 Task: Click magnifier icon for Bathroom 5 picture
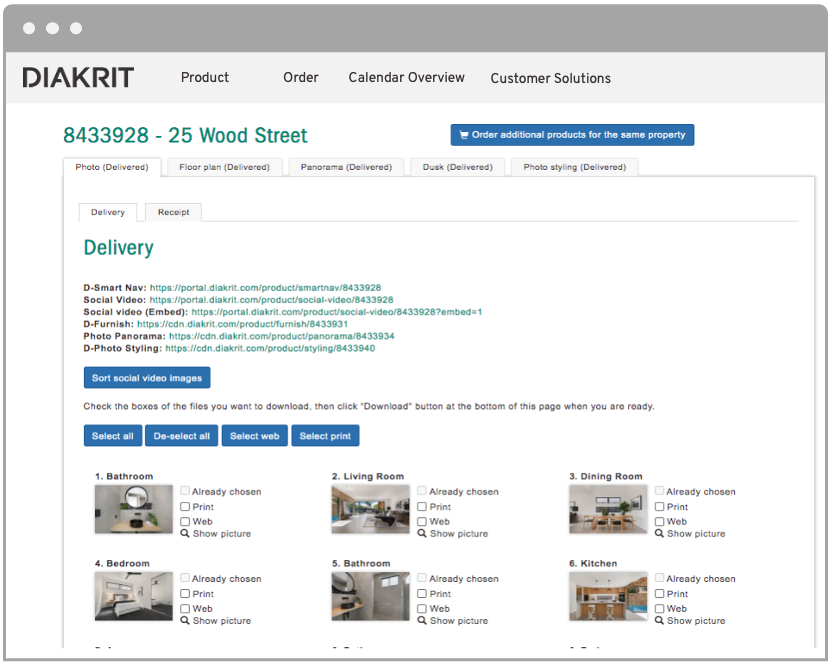[x=422, y=621]
